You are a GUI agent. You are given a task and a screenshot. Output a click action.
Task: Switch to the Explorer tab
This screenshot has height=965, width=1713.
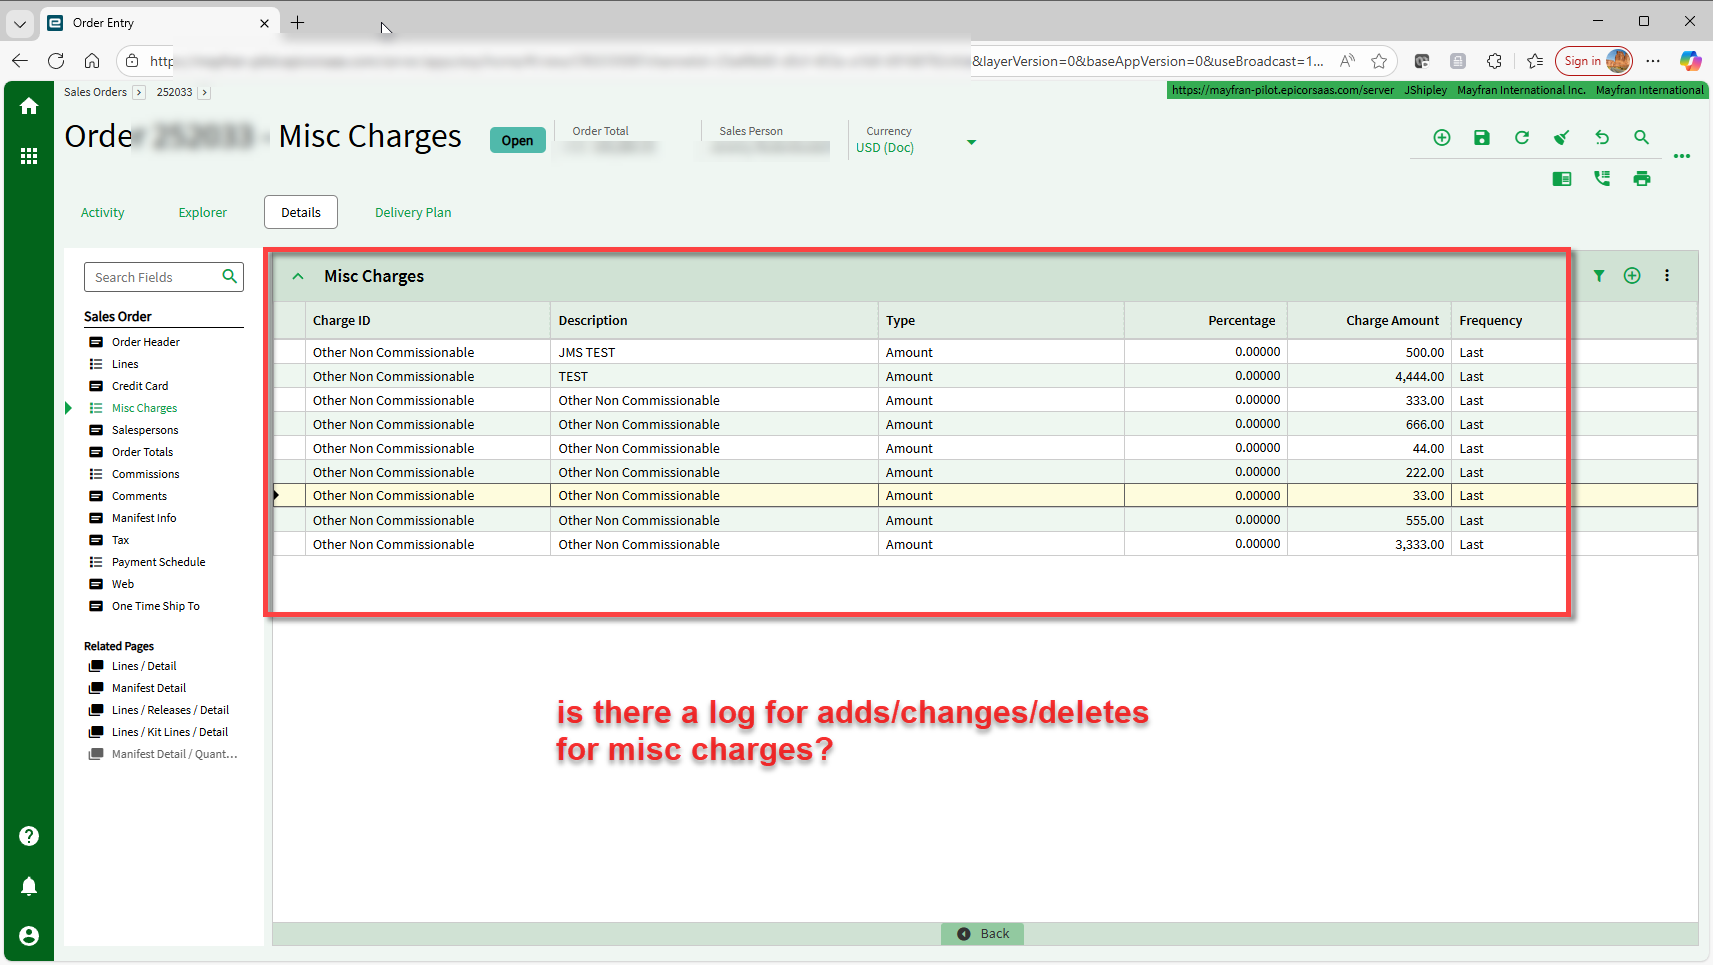point(203,213)
